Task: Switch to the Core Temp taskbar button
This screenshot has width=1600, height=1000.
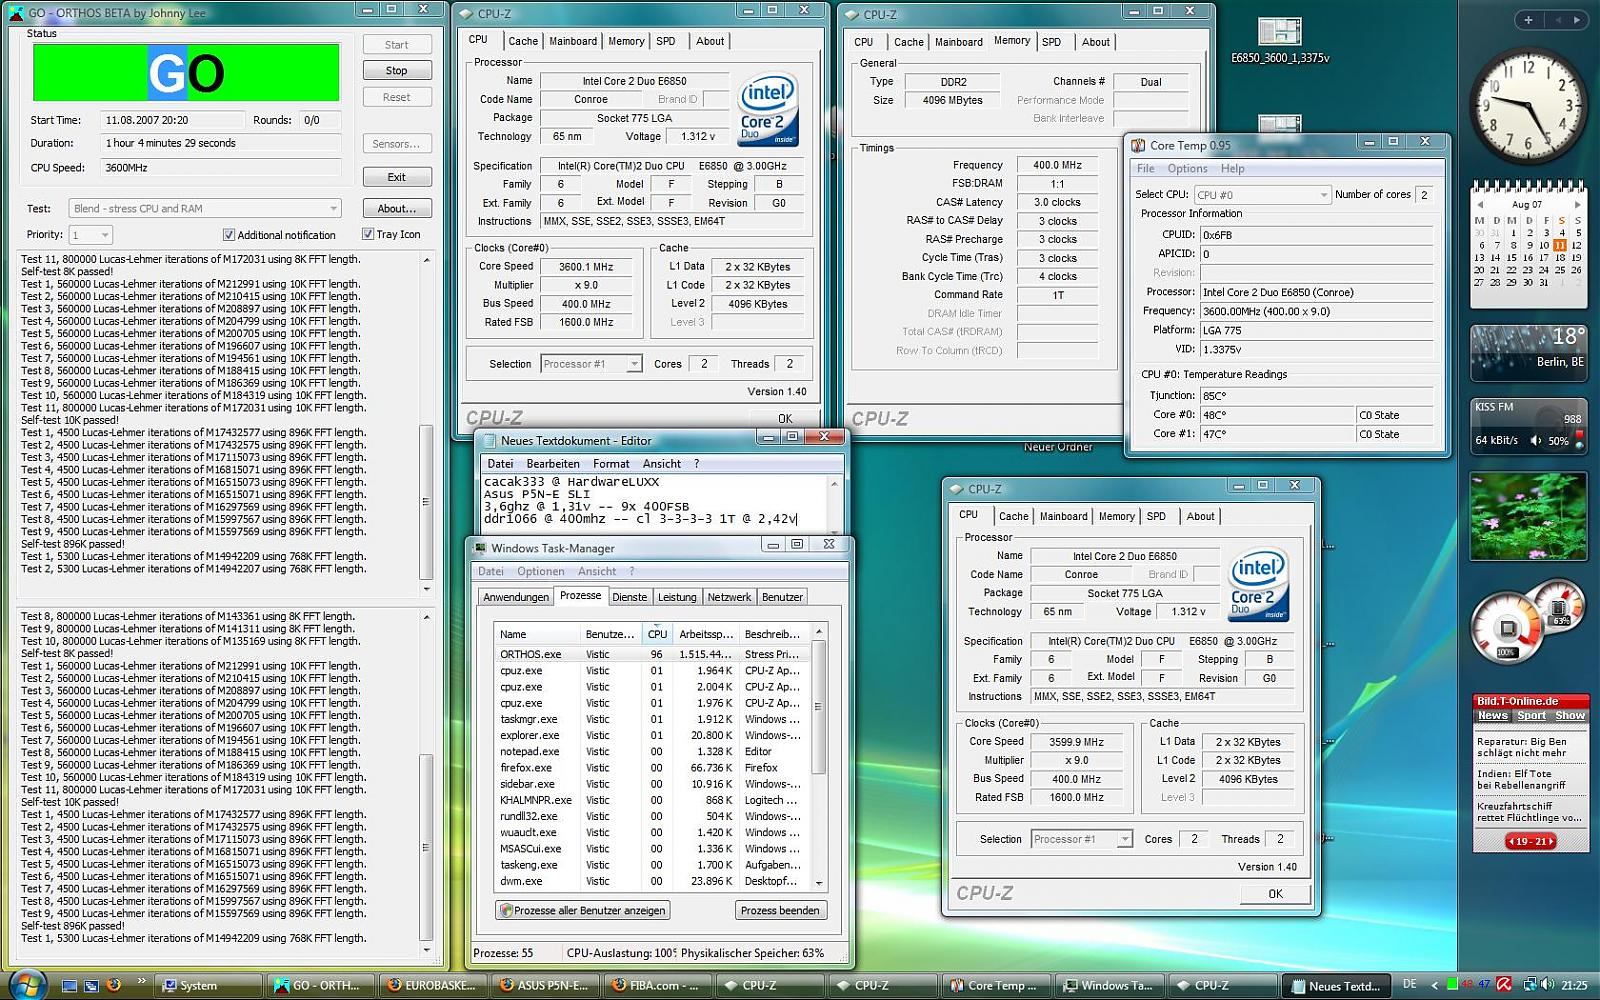Action: (999, 985)
